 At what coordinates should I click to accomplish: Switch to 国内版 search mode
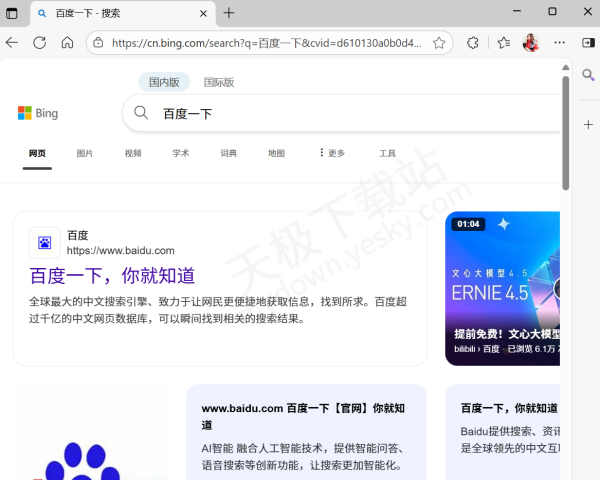(164, 82)
